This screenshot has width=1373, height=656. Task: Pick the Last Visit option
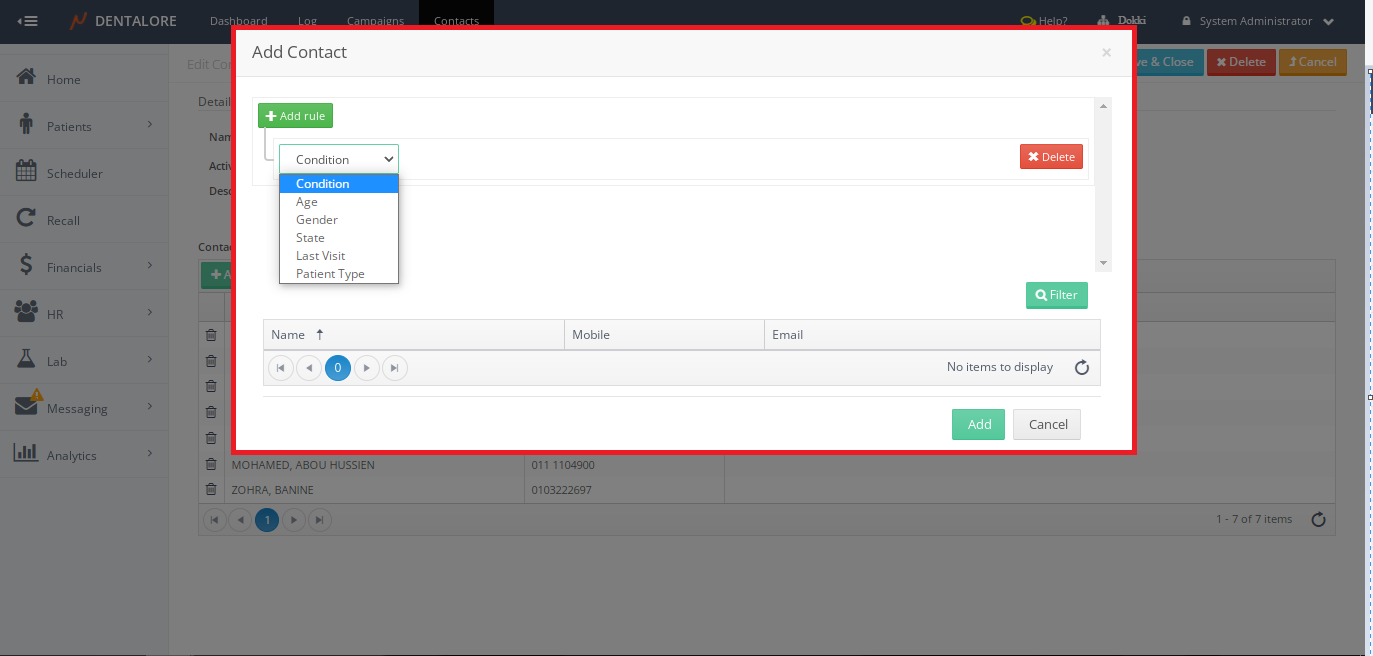tap(321, 256)
